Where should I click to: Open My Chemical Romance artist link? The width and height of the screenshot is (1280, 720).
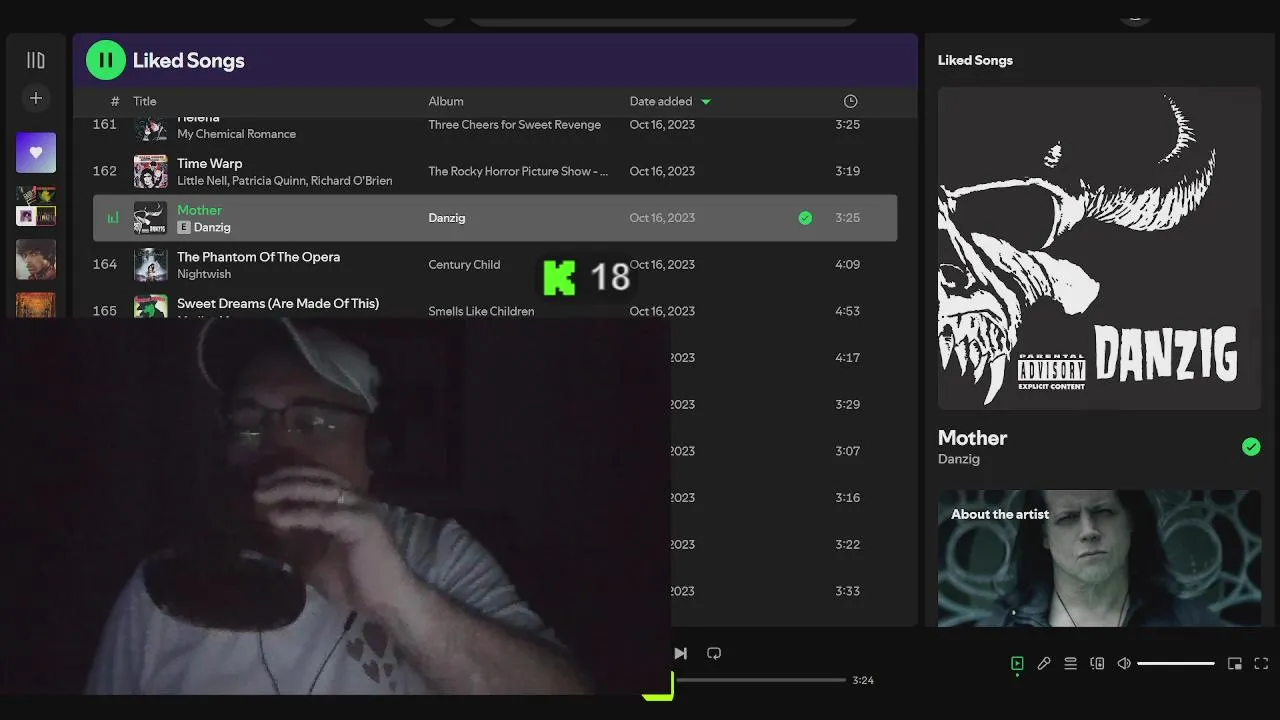236,134
